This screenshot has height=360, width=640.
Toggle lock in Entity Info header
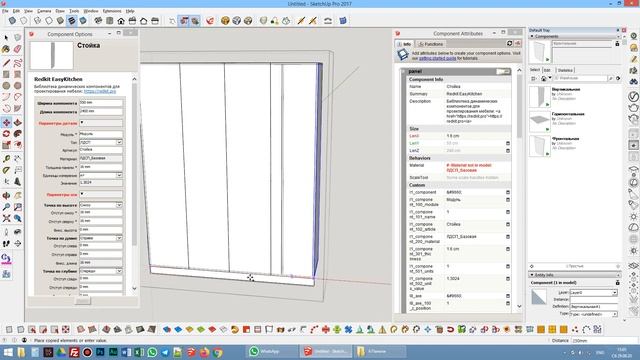click(x=617, y=282)
